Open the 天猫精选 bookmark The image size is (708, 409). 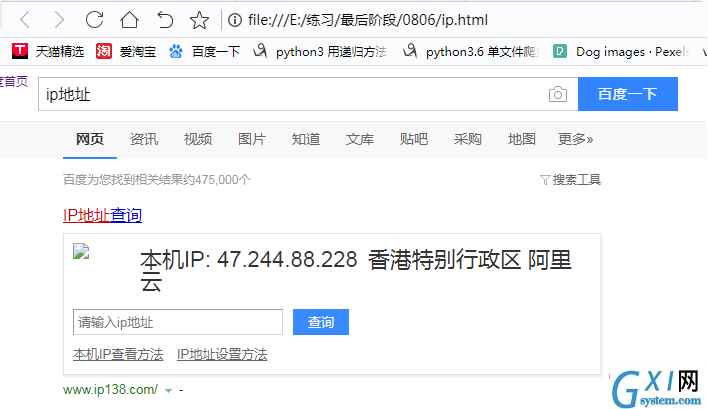pyautogui.click(x=48, y=51)
